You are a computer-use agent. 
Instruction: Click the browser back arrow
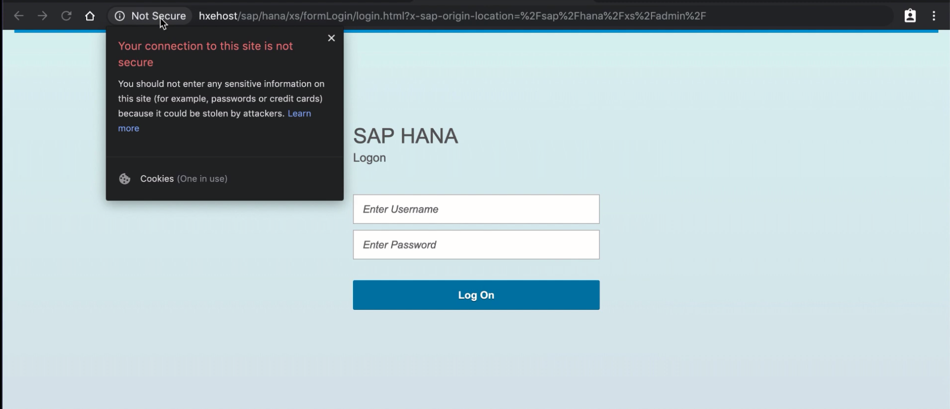(18, 16)
